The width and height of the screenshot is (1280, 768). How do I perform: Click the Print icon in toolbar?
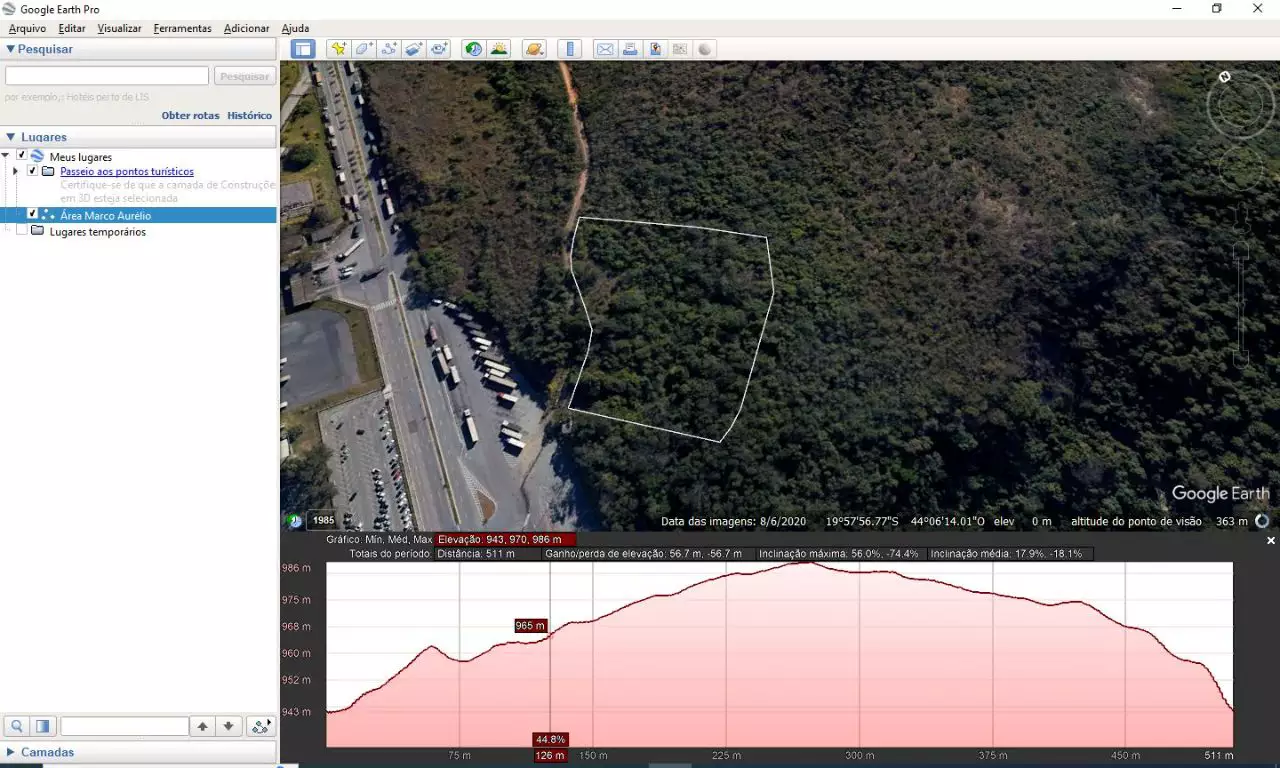[630, 49]
